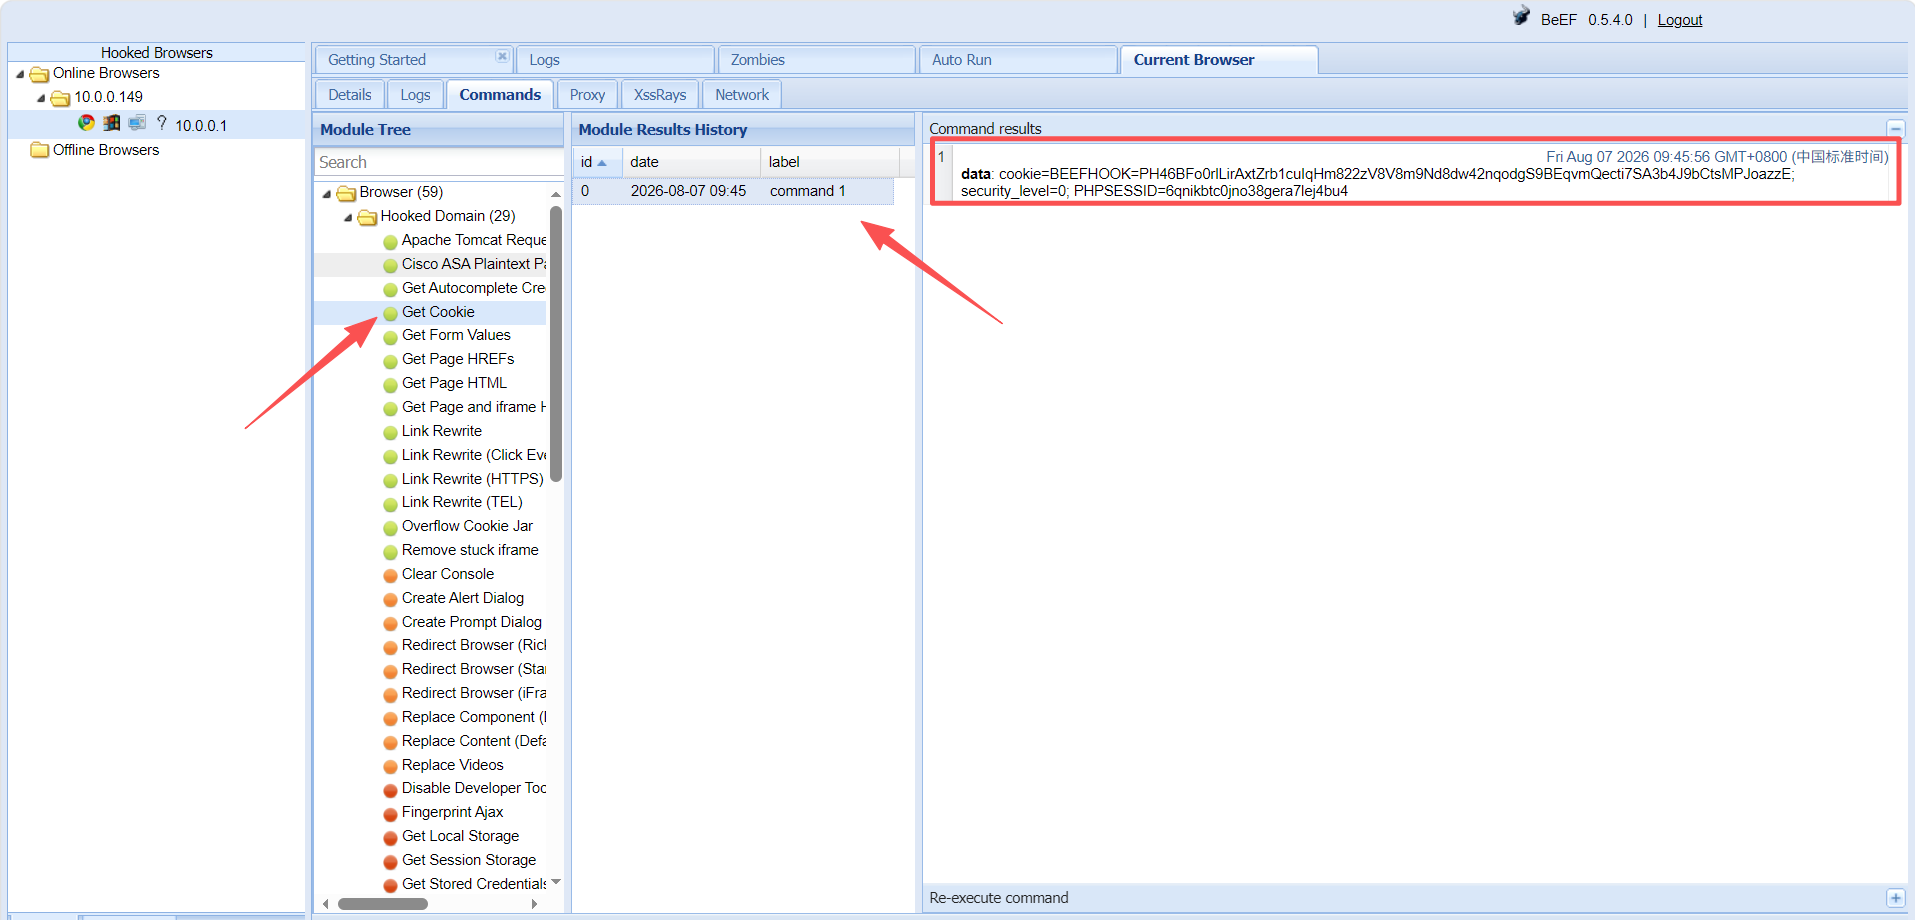Select the Cisco ASA Plaintext module
The height and width of the screenshot is (920, 1915).
click(474, 264)
